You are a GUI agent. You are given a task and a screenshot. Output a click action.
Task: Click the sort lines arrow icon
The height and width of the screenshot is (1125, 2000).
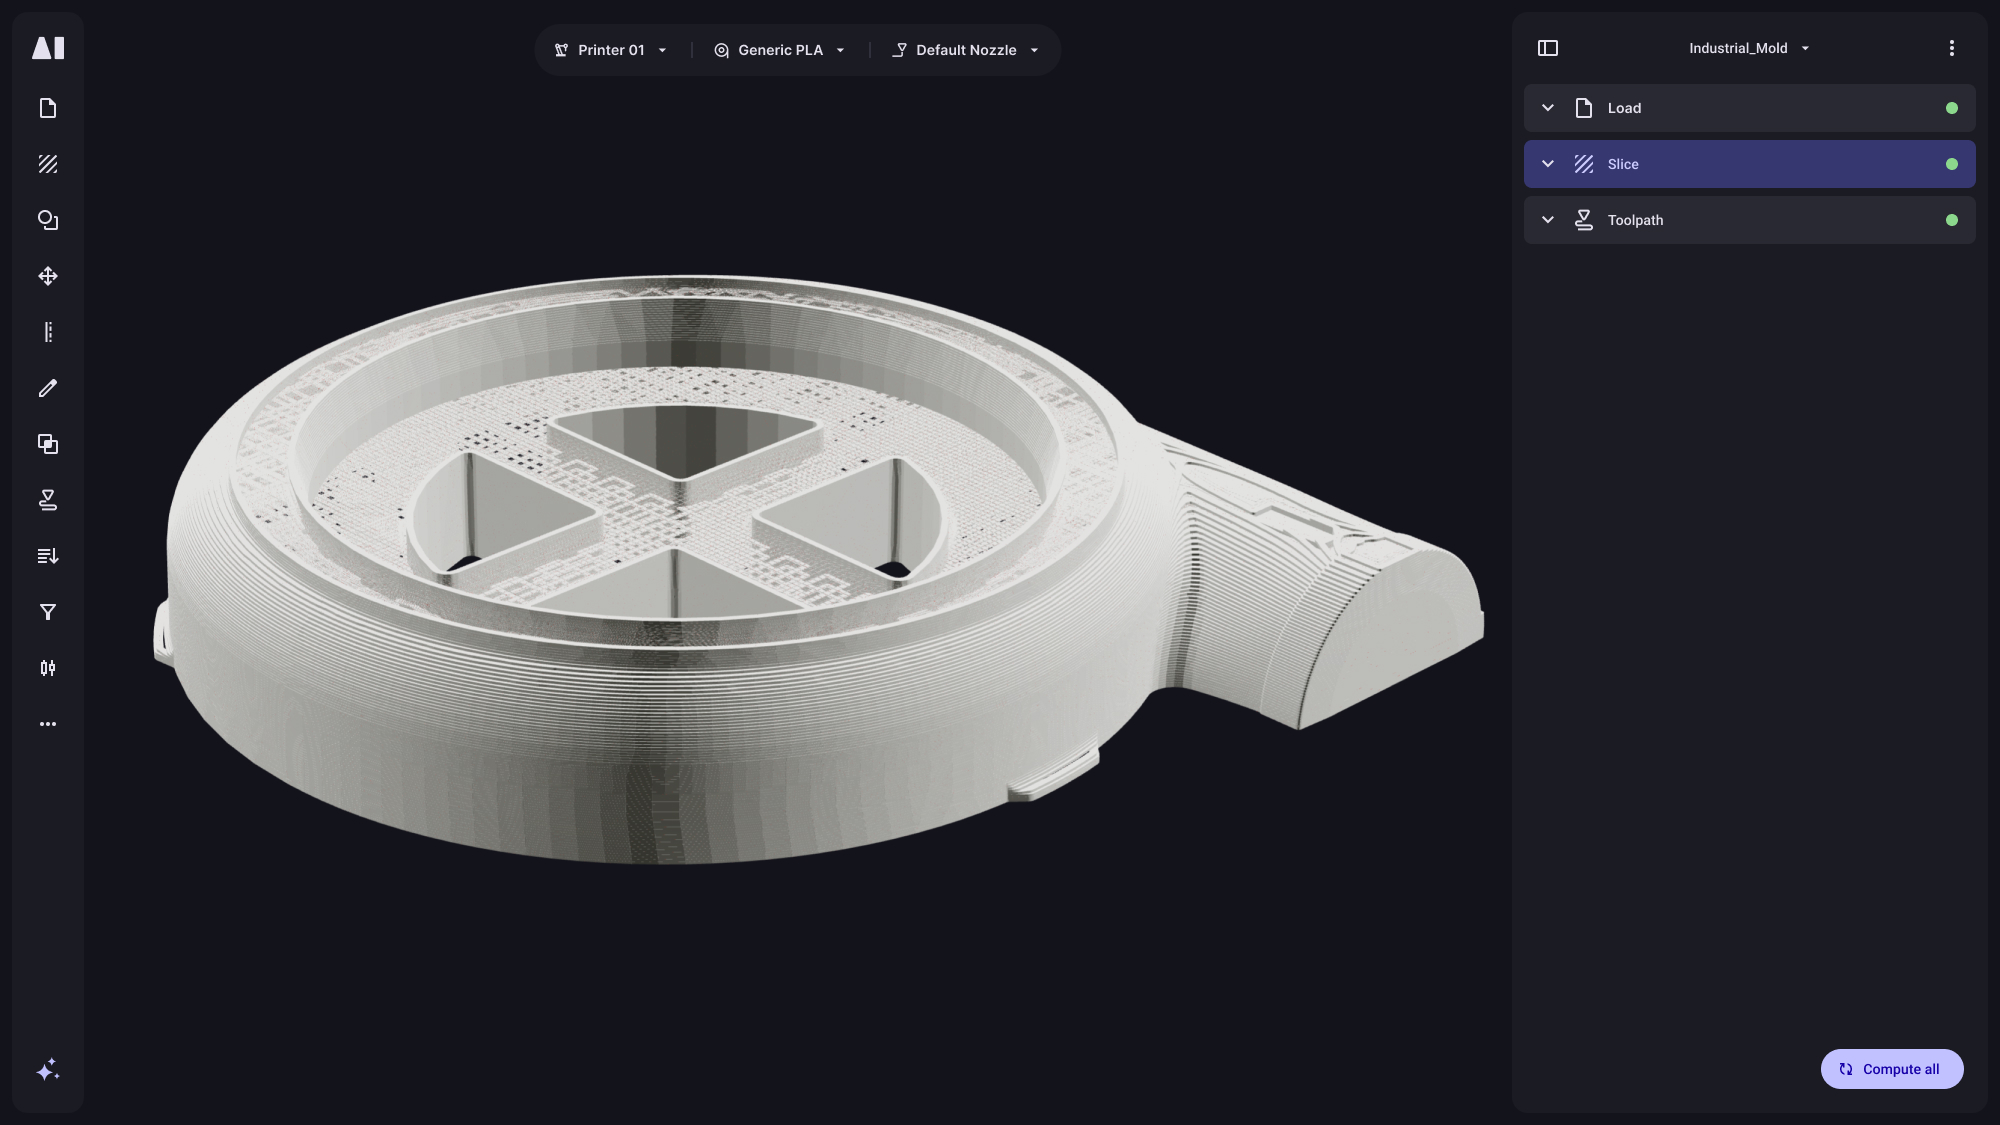48,556
